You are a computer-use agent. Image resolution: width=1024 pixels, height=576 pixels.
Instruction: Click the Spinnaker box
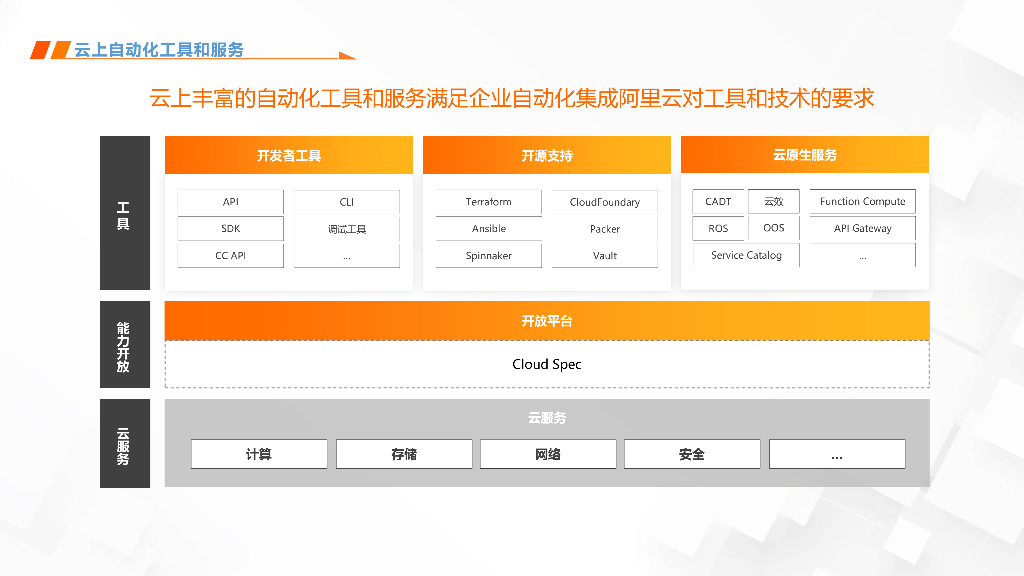[488, 255]
